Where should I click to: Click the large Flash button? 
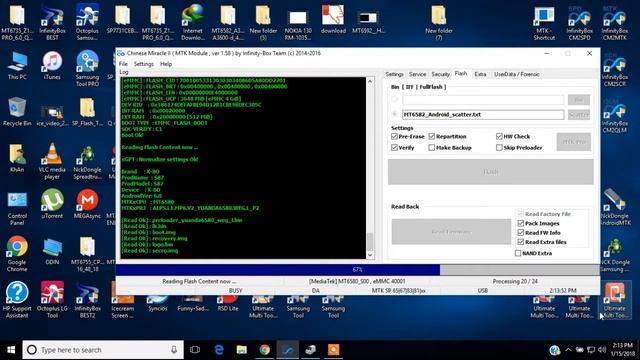[x=491, y=172]
